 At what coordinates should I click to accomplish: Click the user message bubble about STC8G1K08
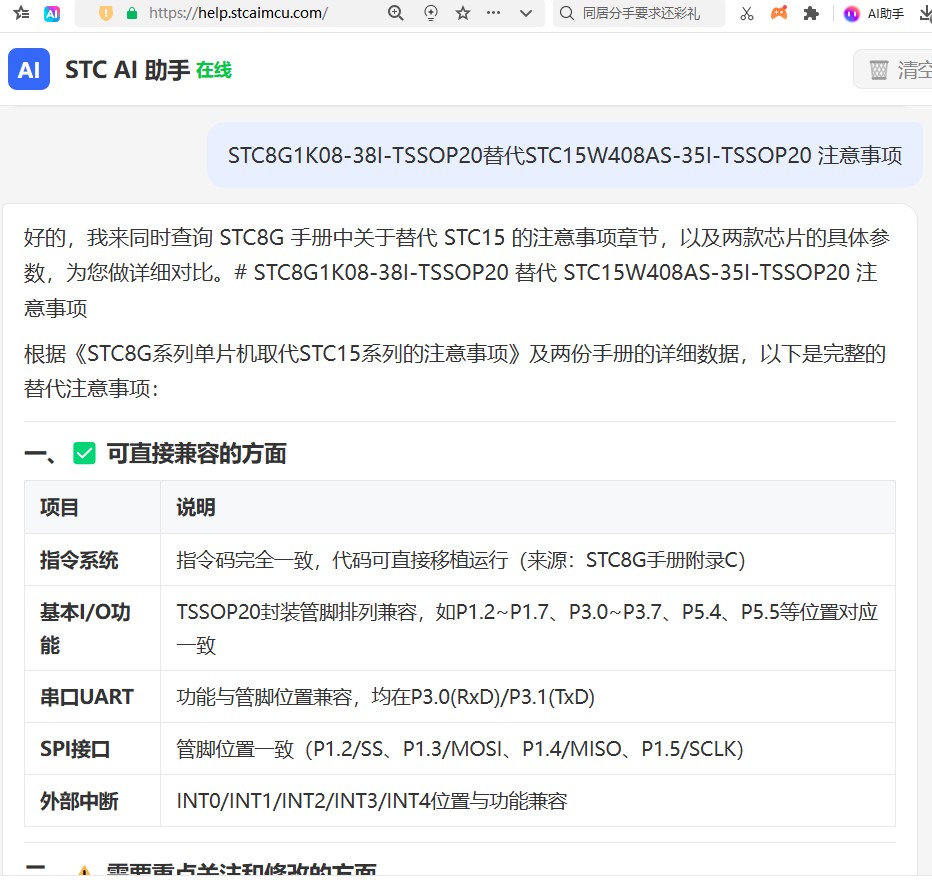tap(565, 155)
